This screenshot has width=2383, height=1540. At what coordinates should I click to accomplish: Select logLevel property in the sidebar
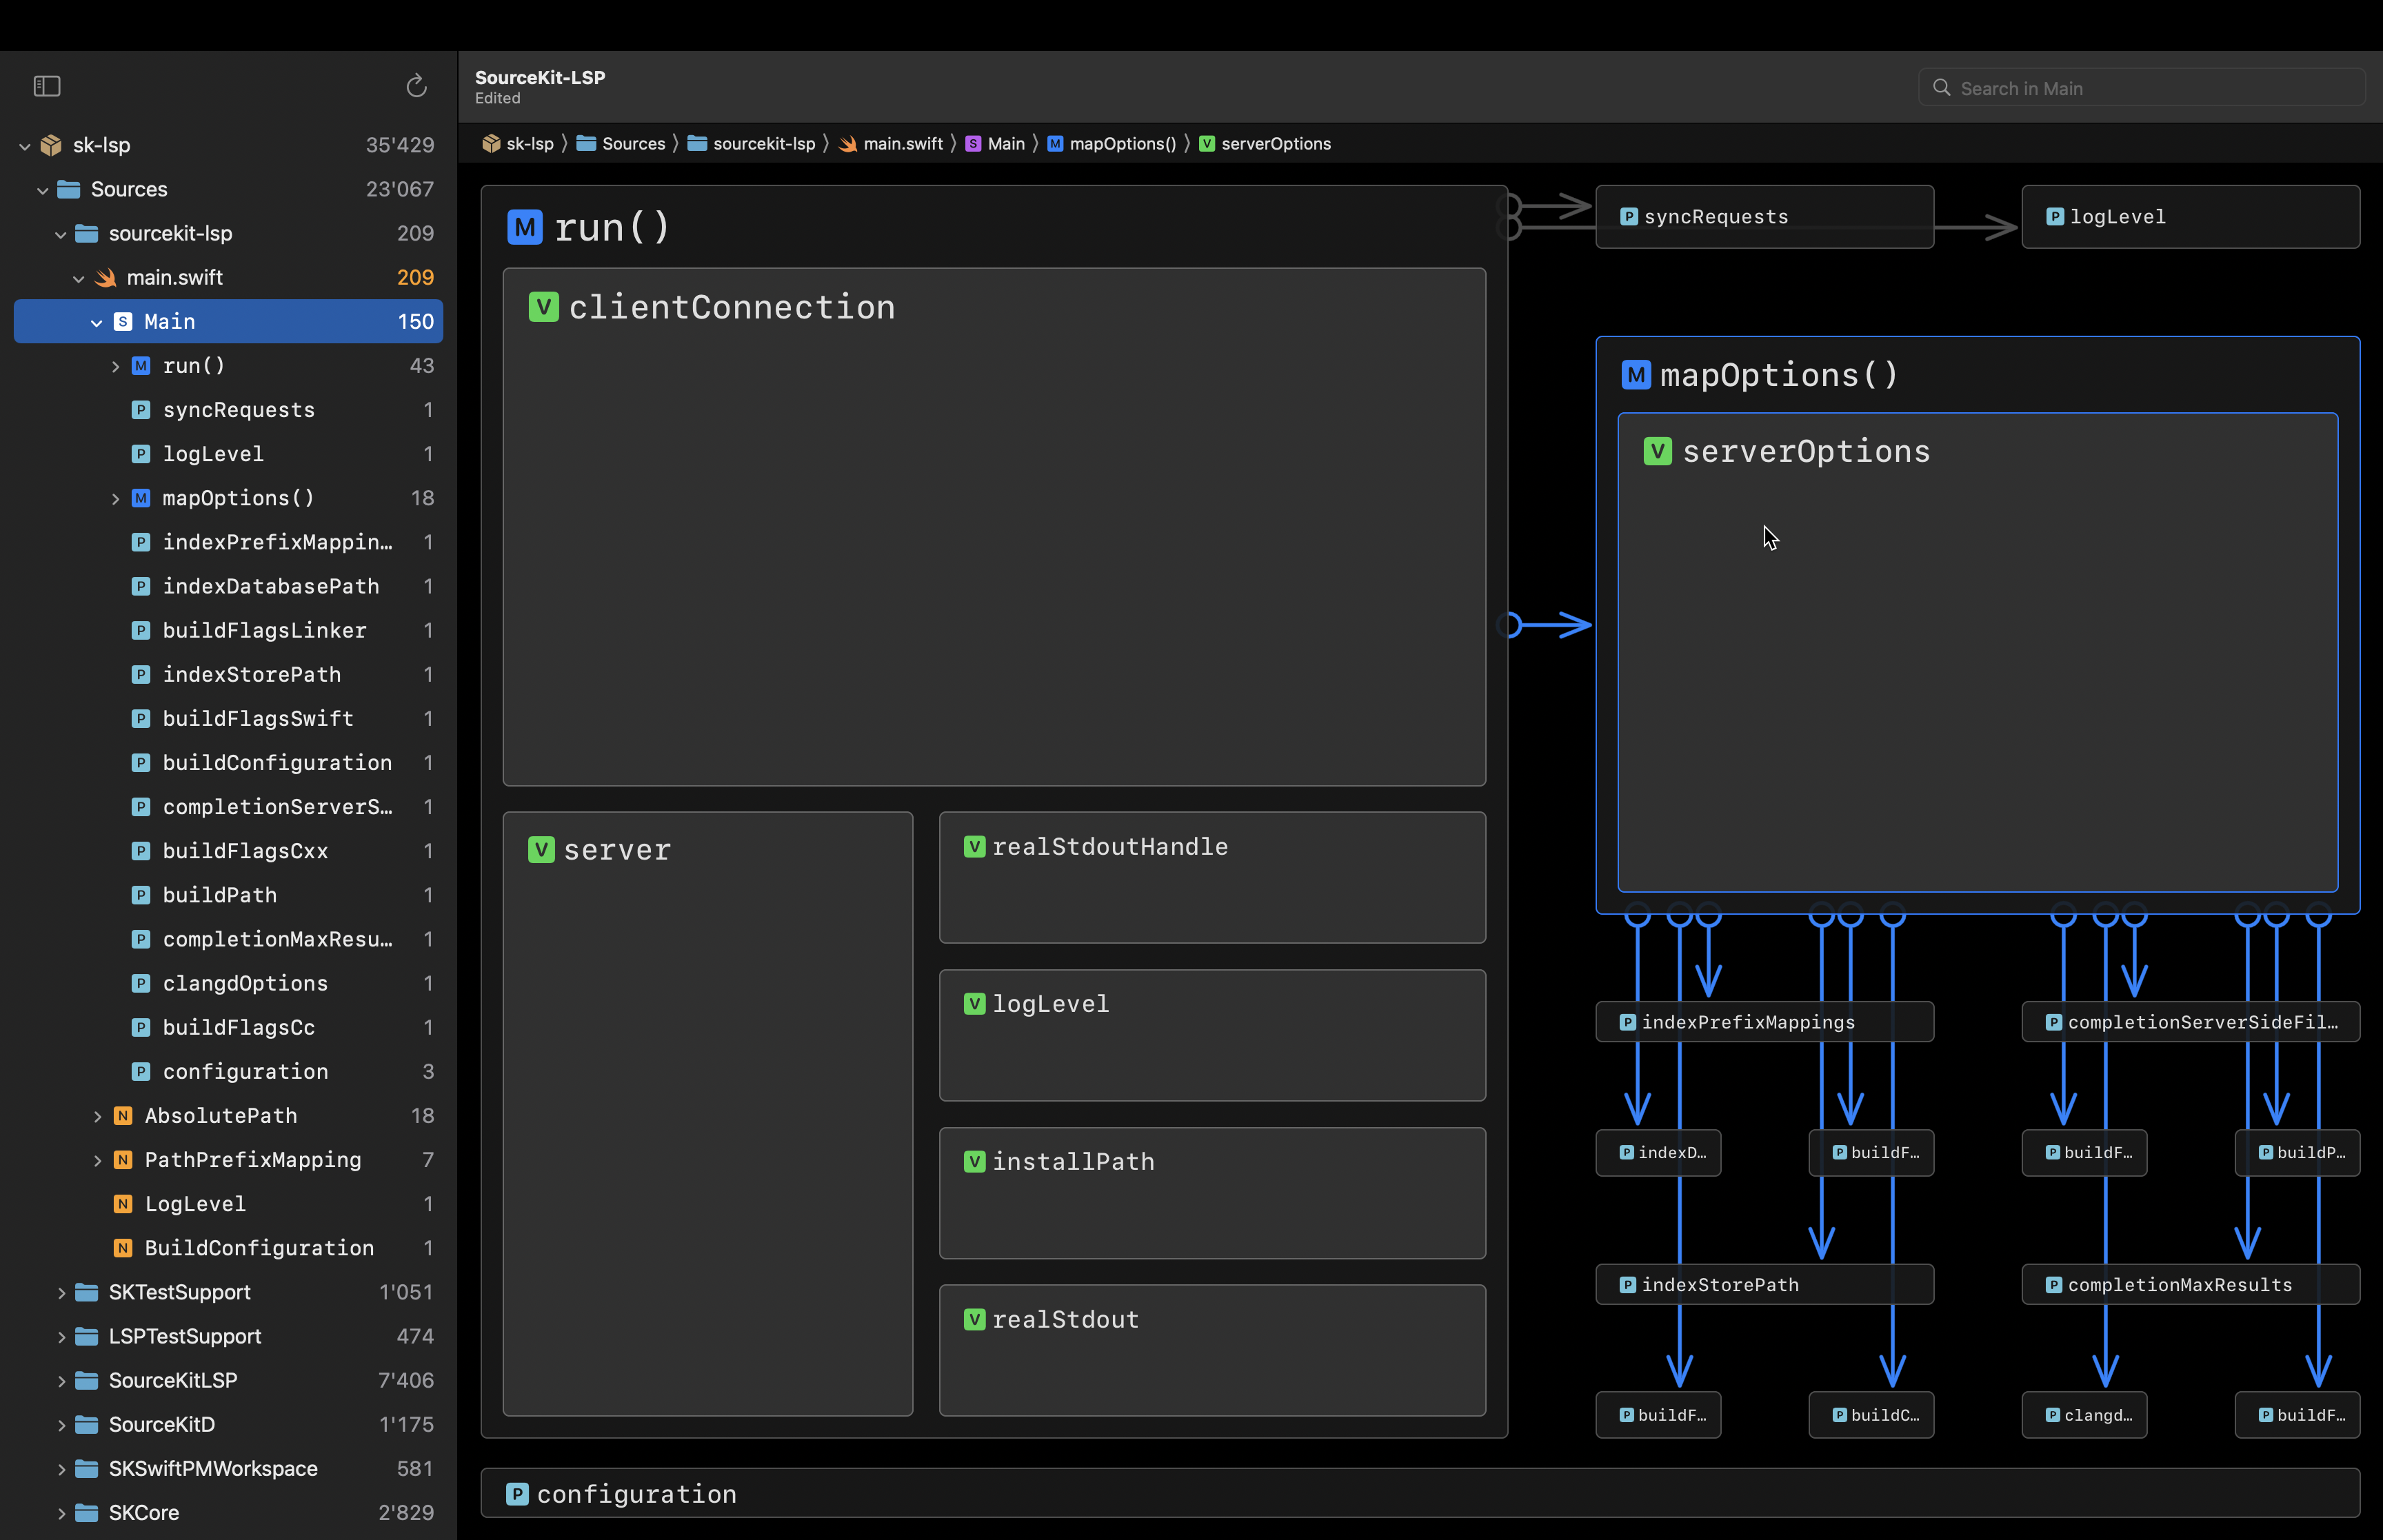[x=228, y=454]
